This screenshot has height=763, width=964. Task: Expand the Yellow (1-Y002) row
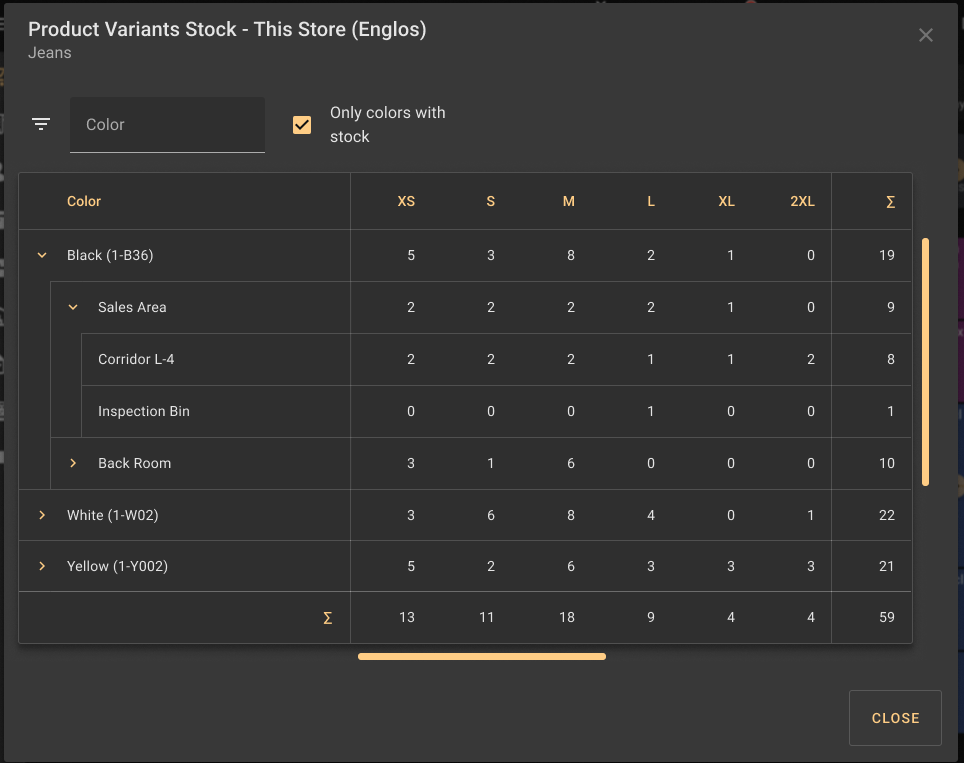click(x=42, y=567)
